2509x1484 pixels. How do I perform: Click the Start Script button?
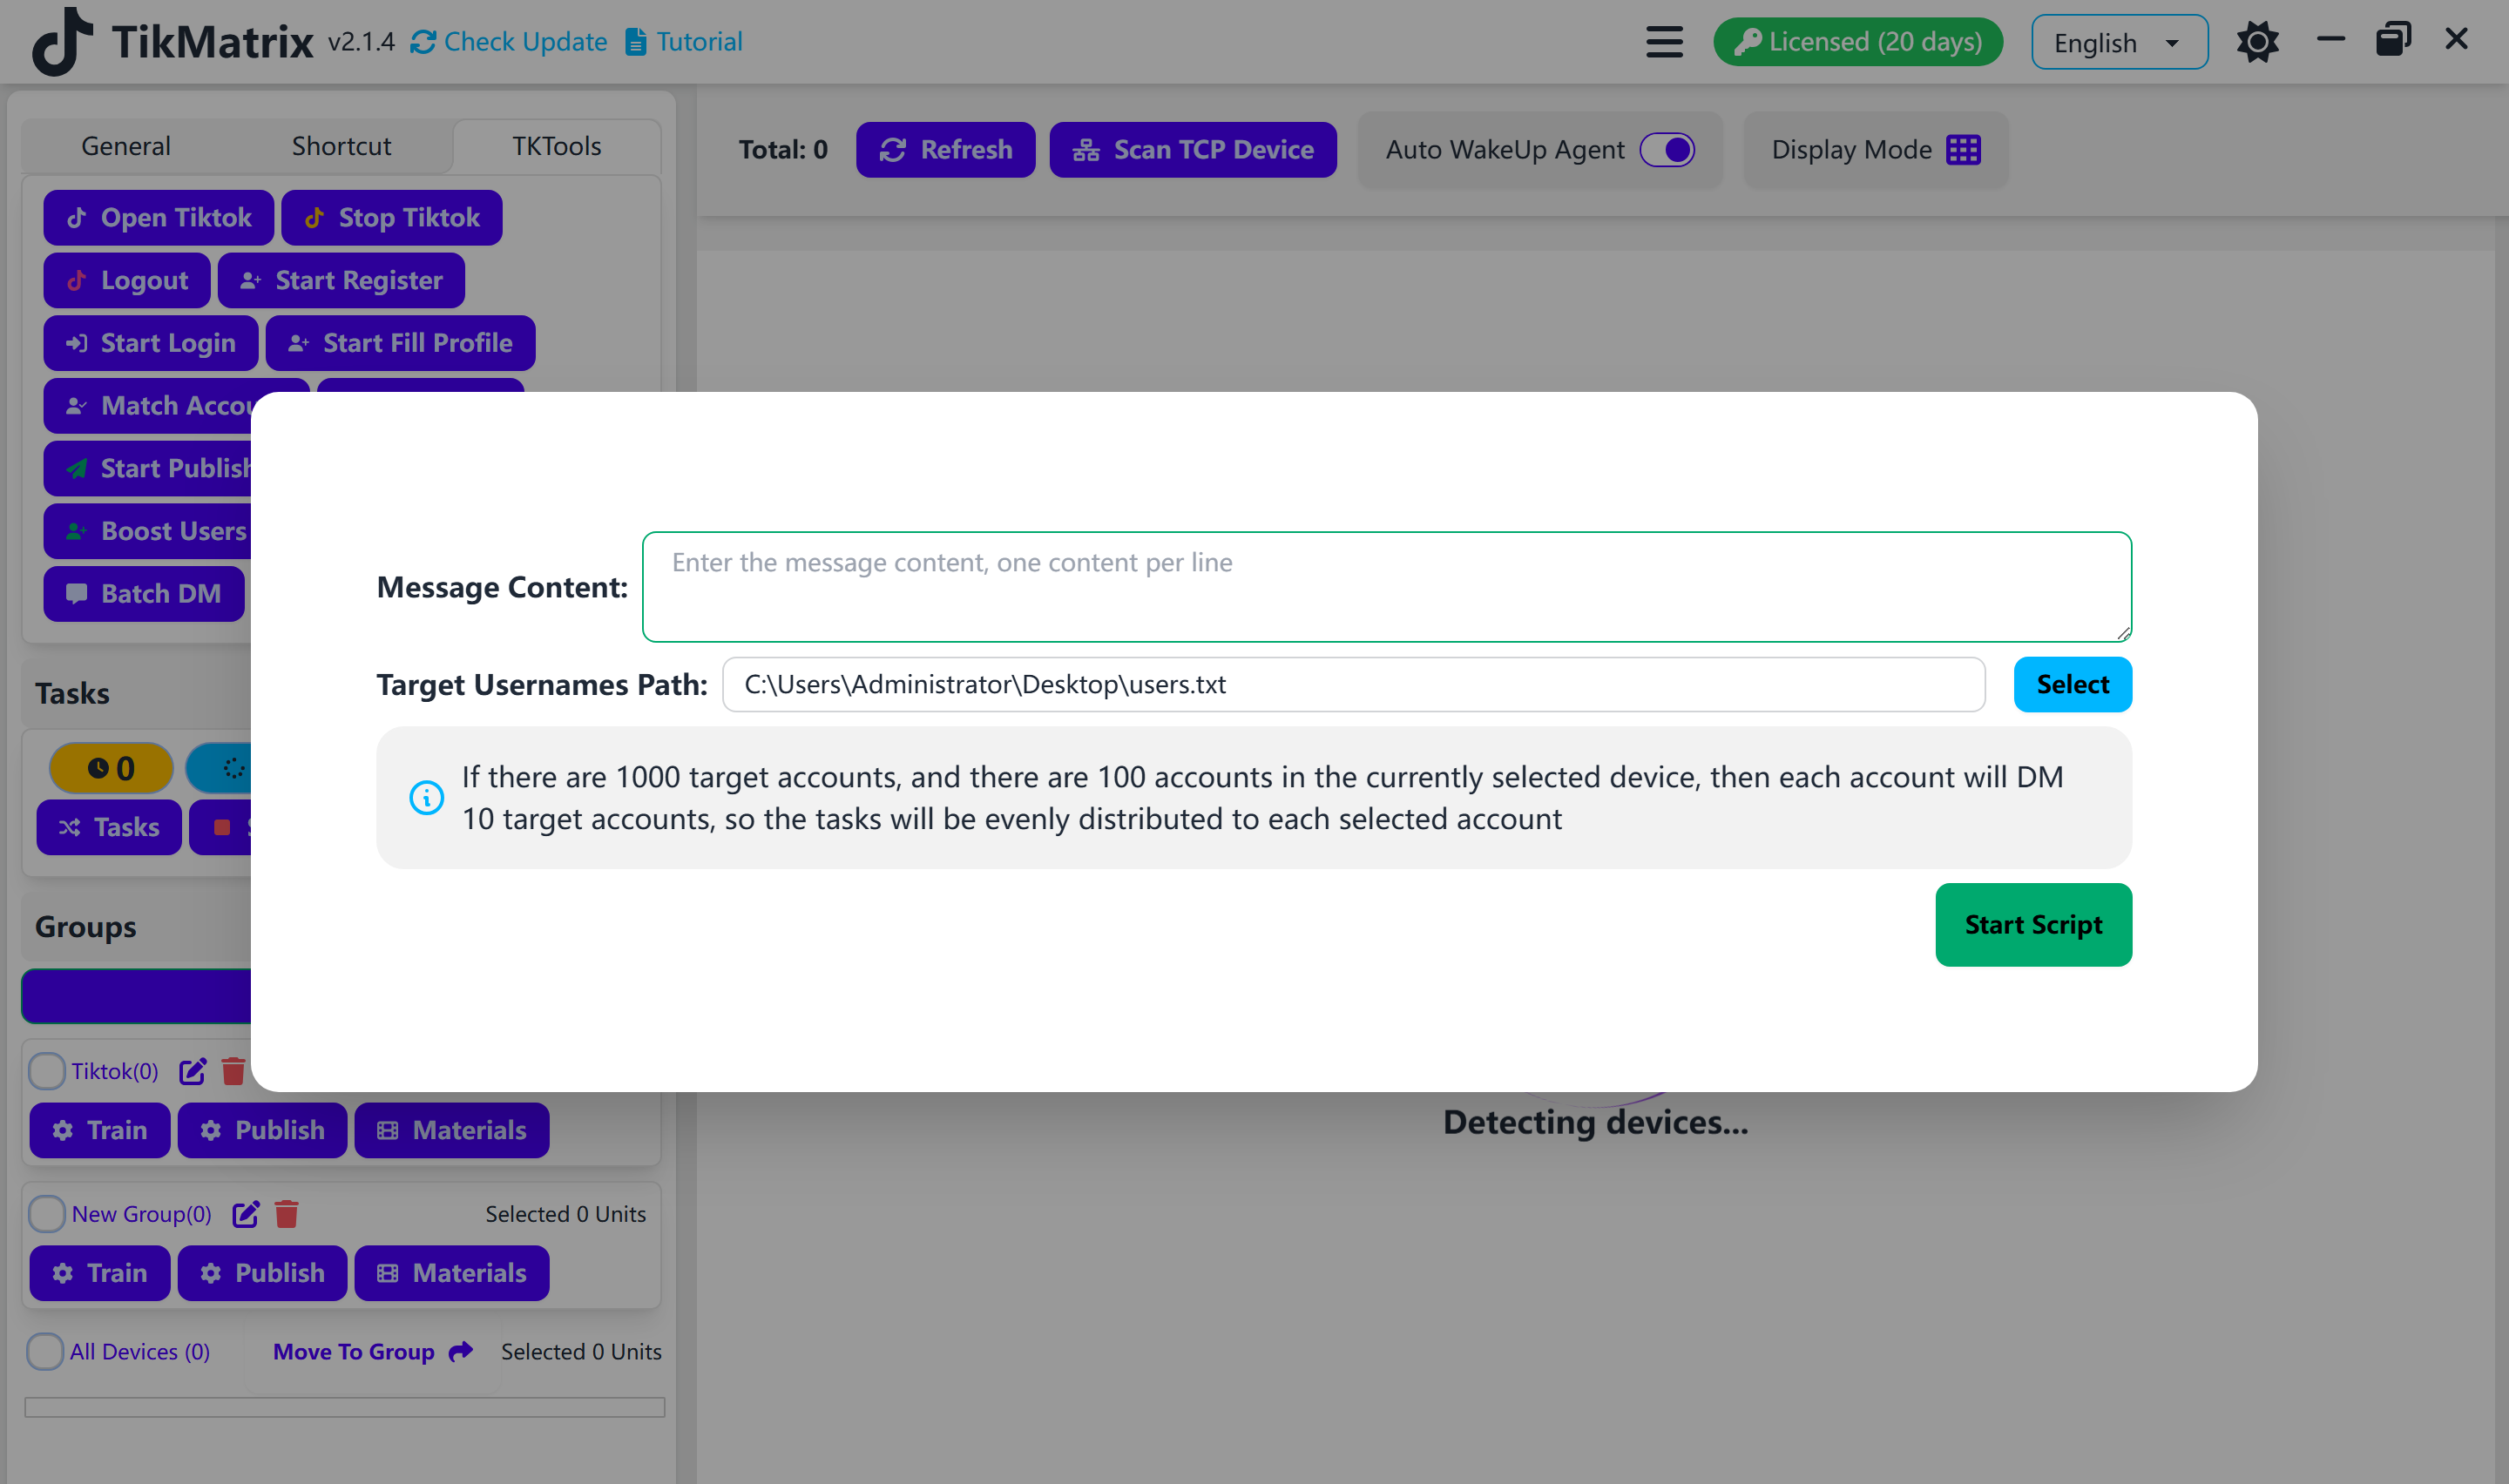[2033, 924]
